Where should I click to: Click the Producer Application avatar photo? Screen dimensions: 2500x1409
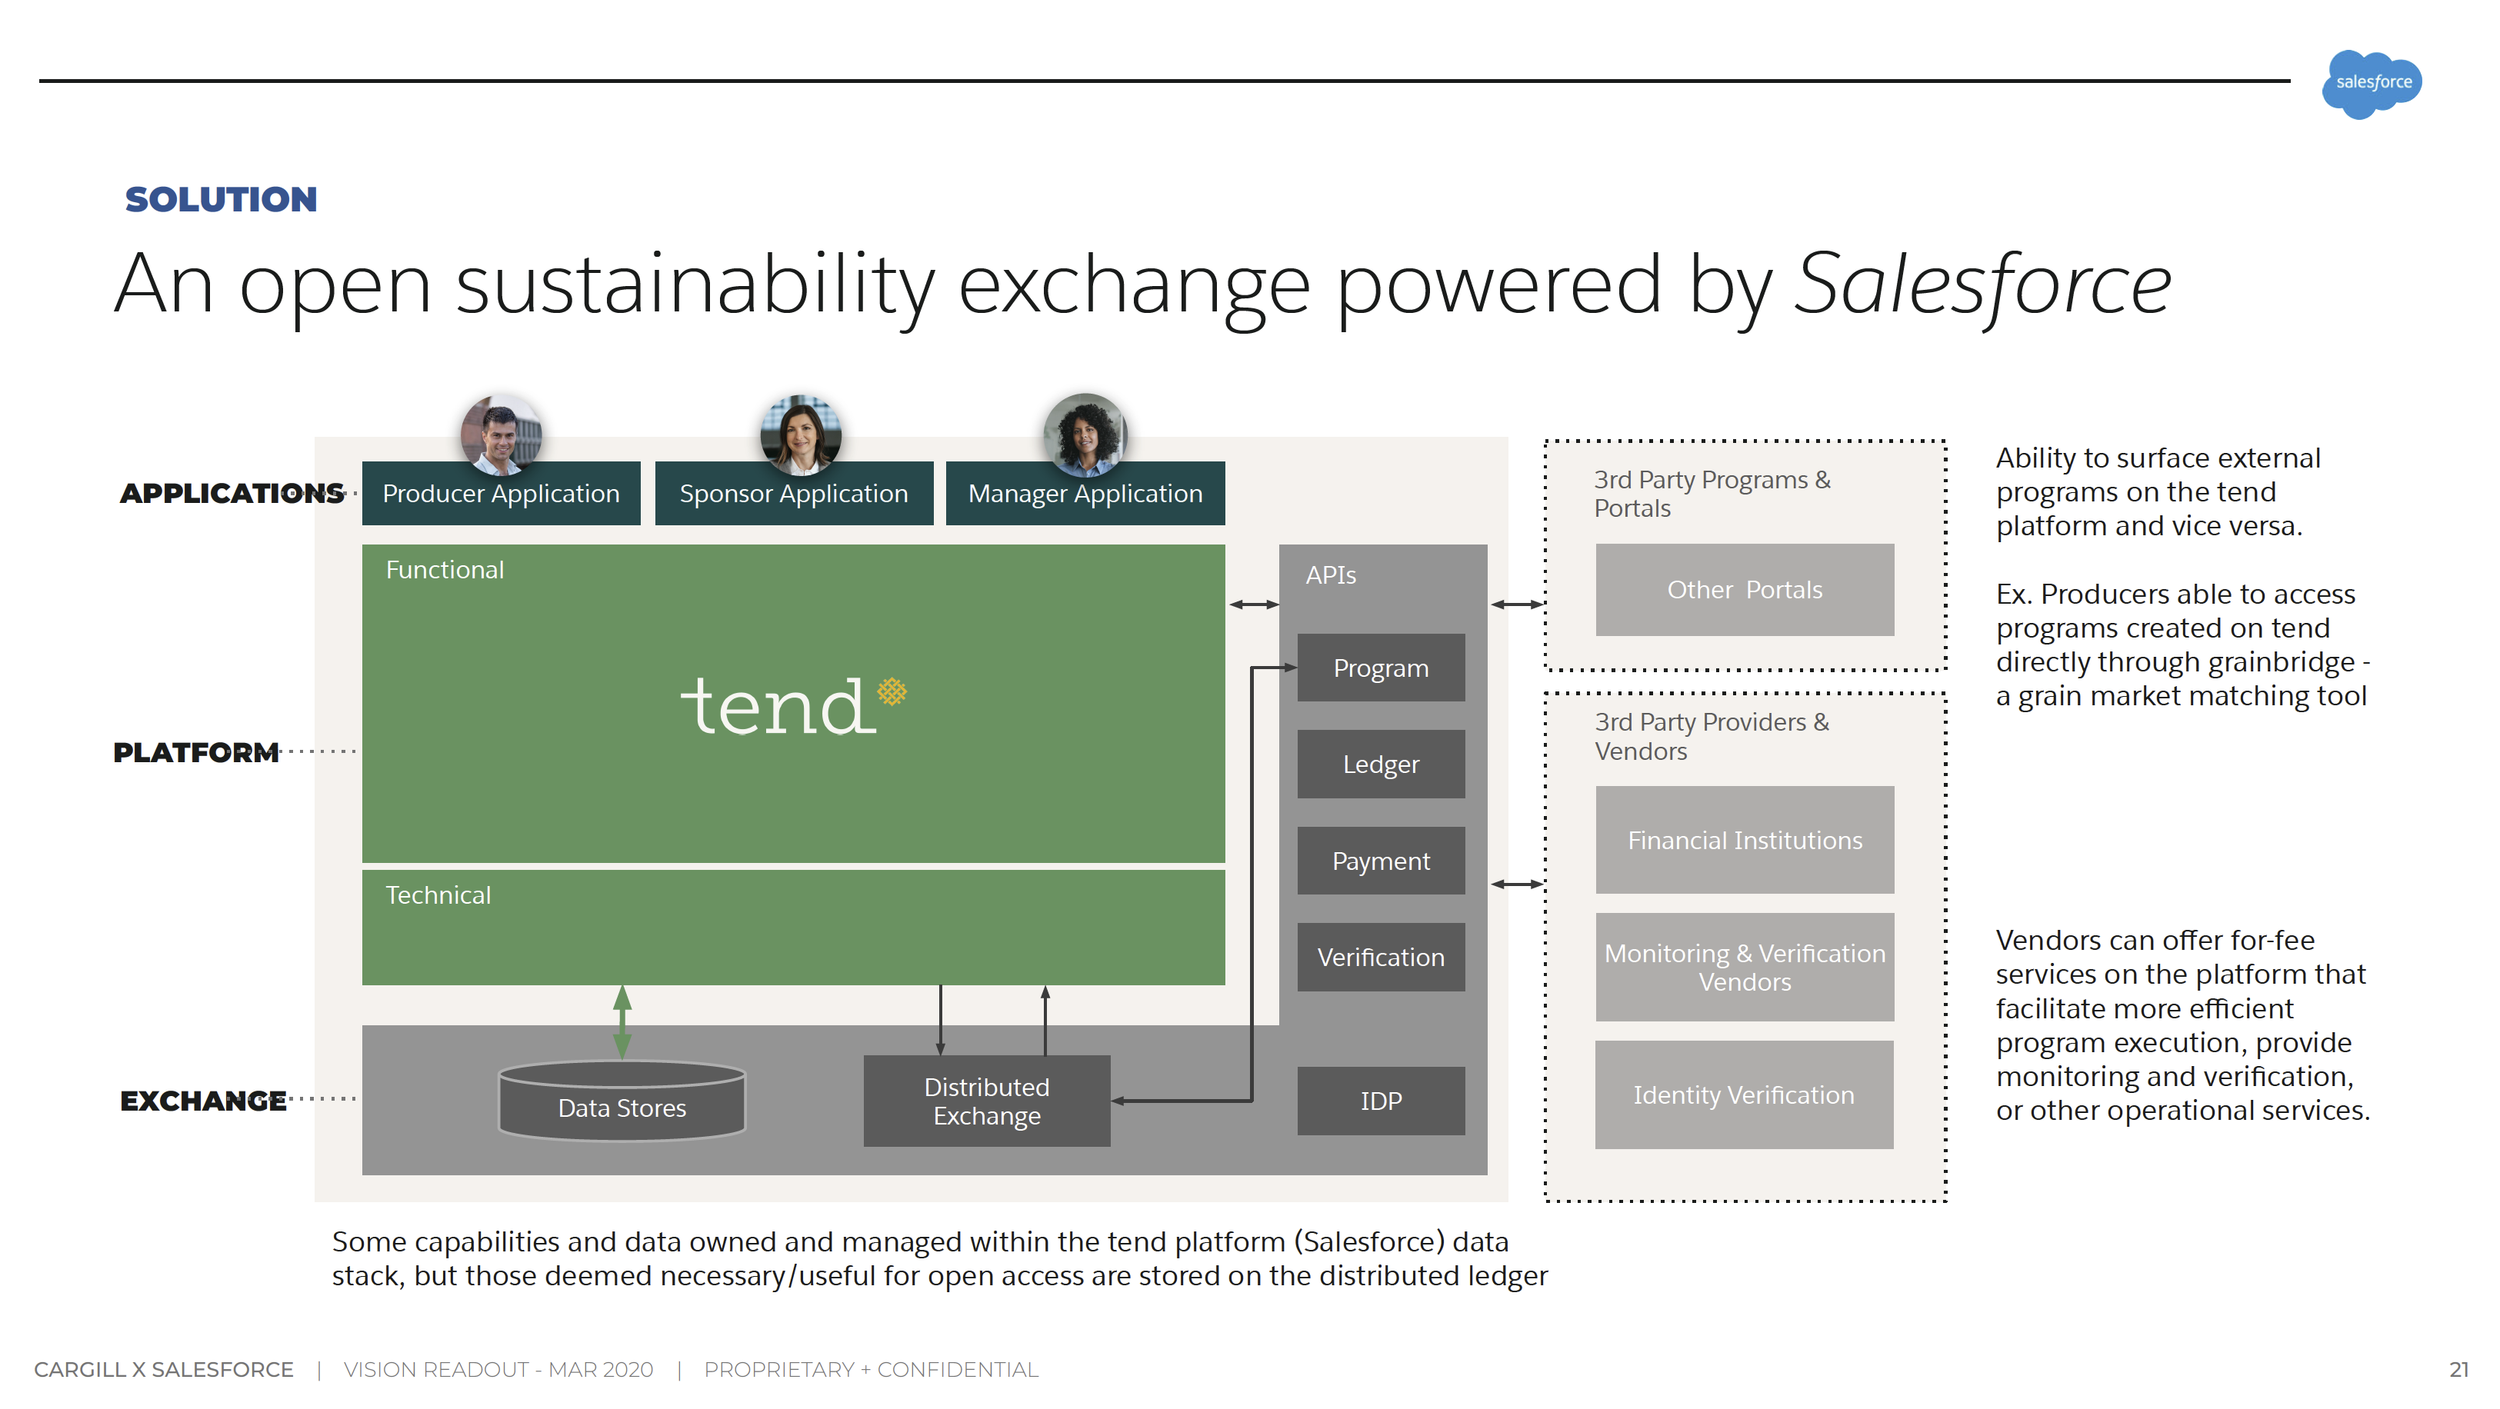[x=501, y=435]
